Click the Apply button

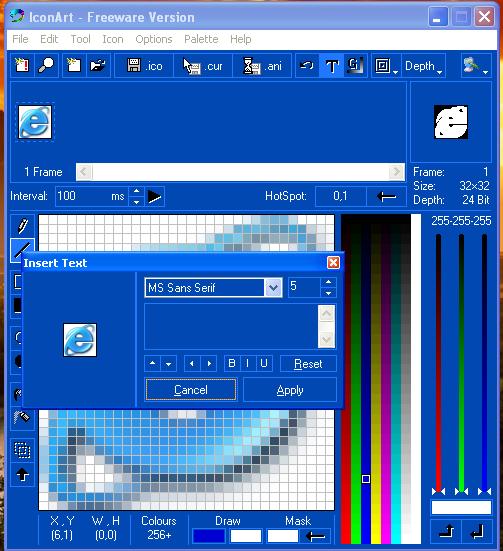pyautogui.click(x=290, y=390)
